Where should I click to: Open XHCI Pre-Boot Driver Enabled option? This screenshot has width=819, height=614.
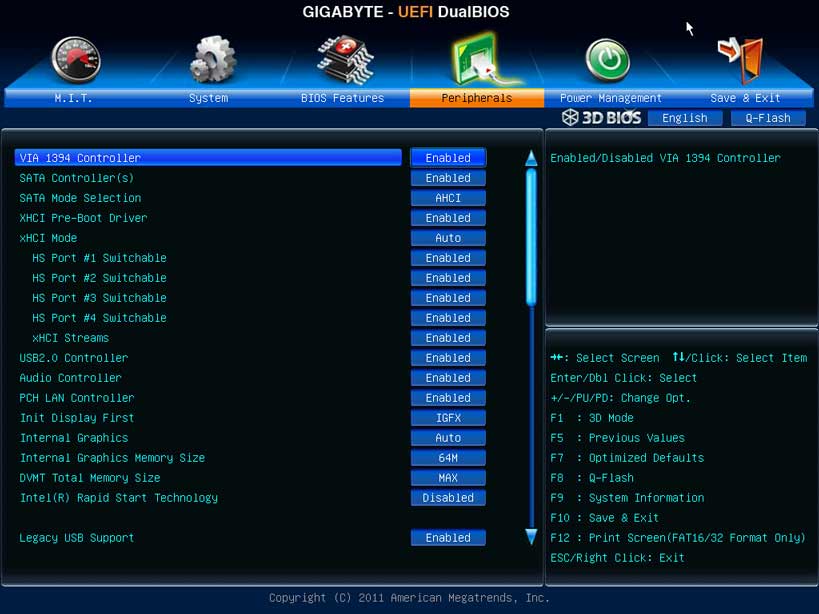(448, 218)
